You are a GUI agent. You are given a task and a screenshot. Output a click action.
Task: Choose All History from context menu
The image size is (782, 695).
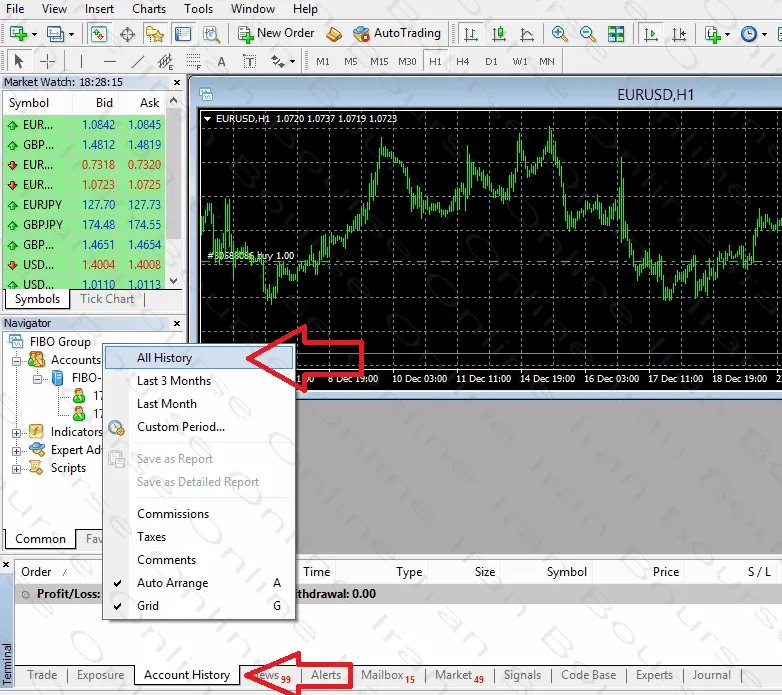164,358
